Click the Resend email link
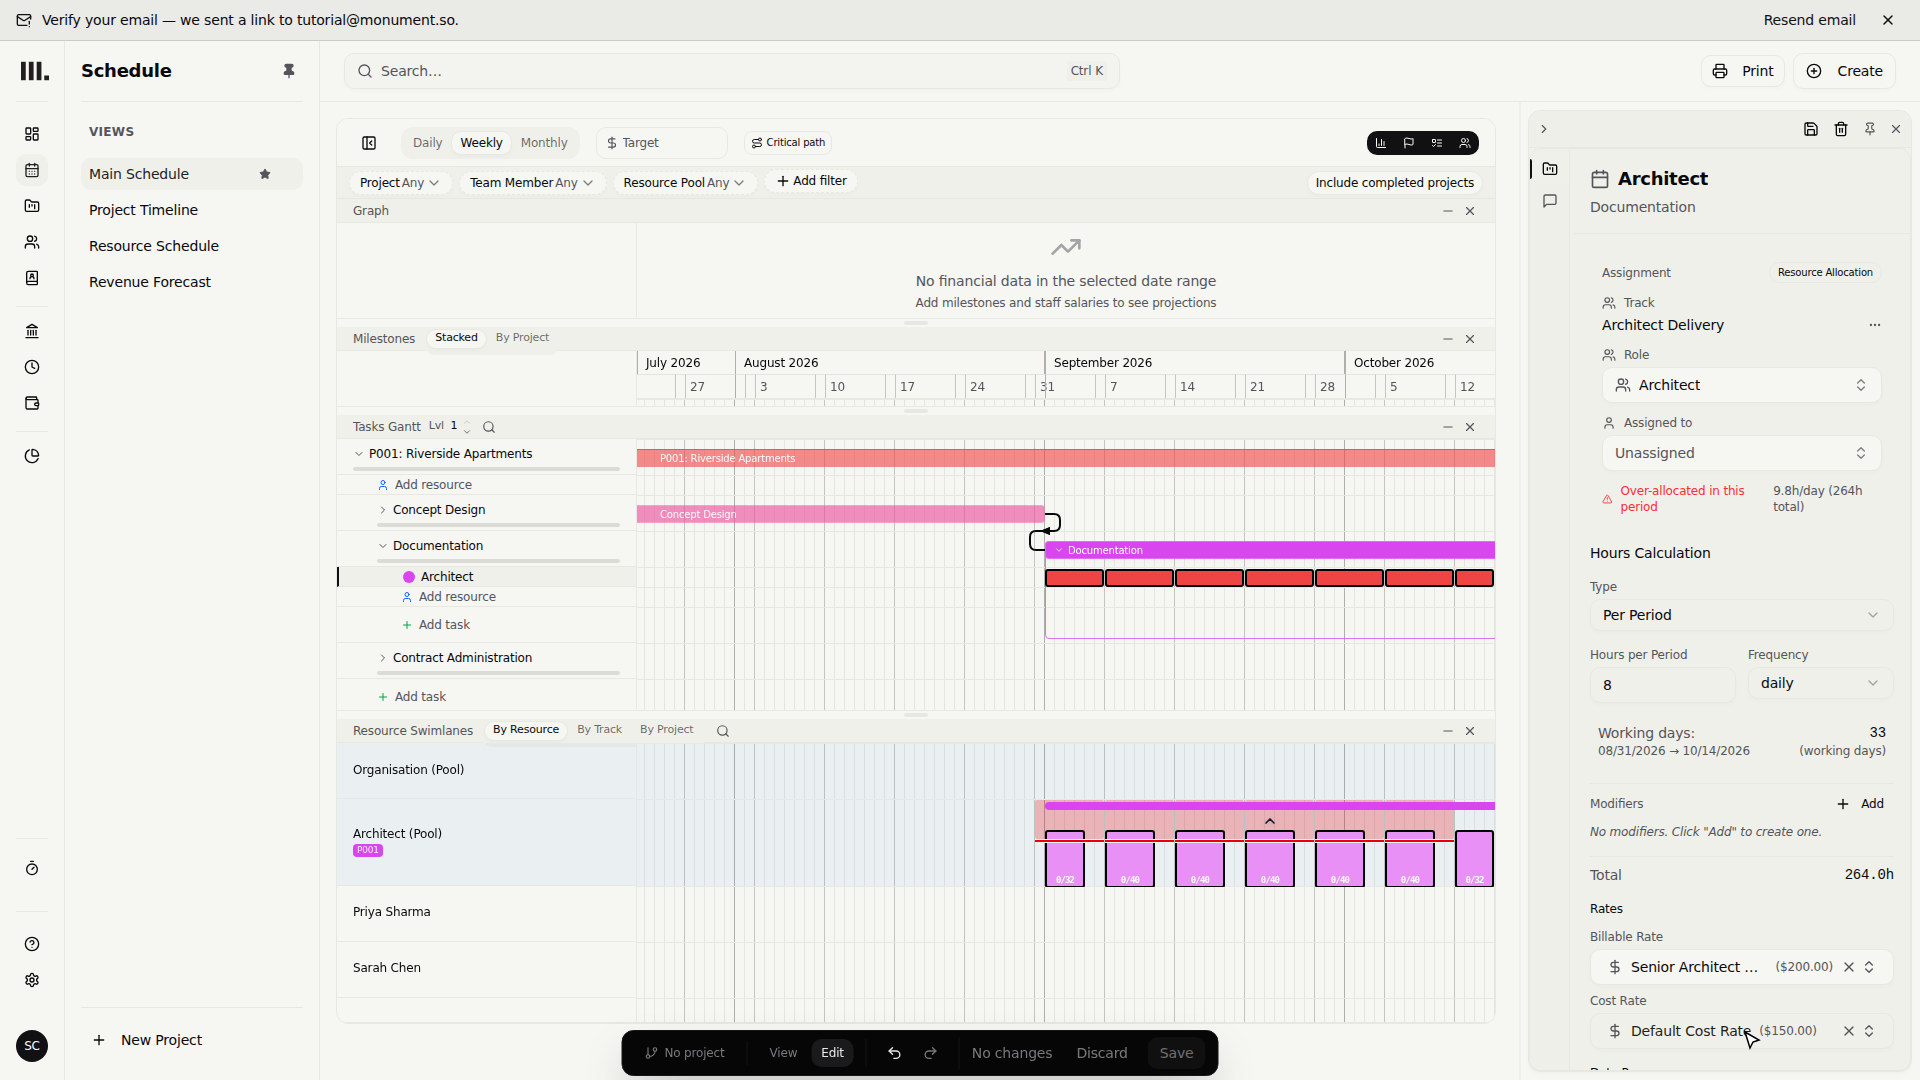Screen dimensions: 1920x1080 coord(1809,20)
